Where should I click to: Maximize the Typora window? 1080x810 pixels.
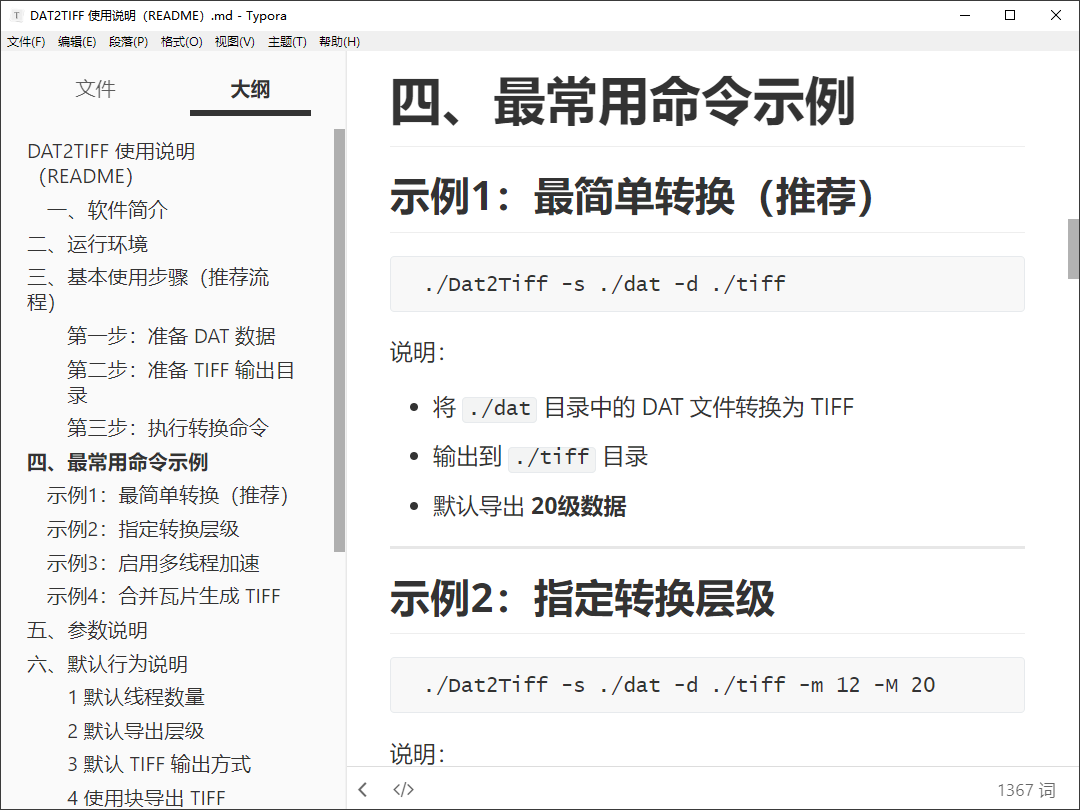[1010, 15]
